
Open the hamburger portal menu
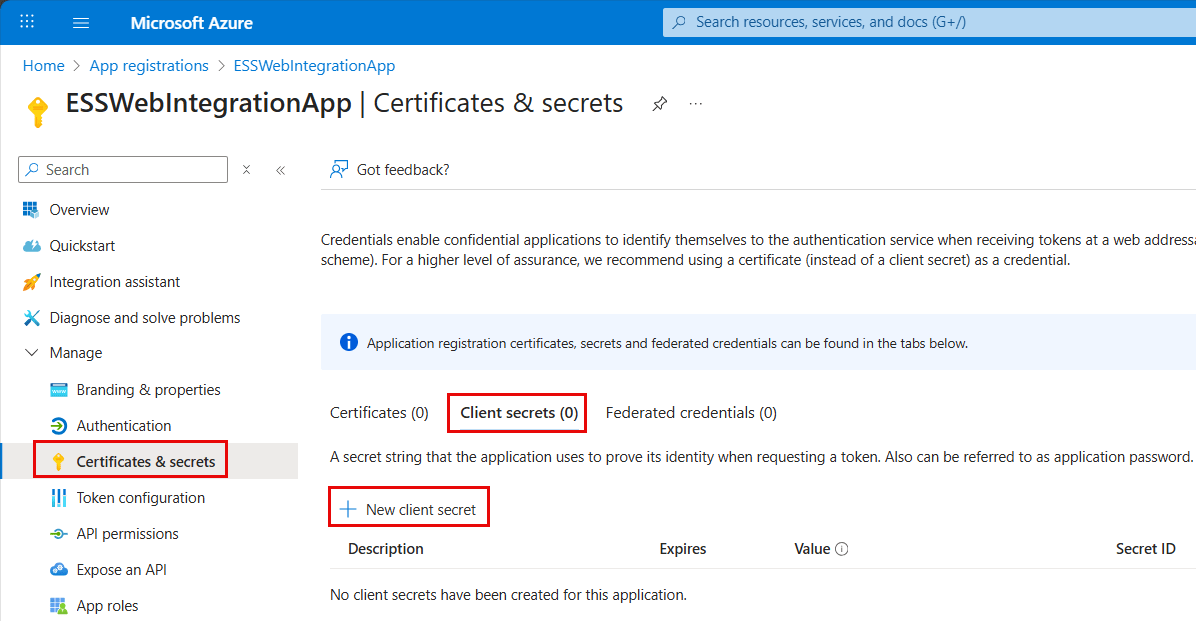(81, 23)
